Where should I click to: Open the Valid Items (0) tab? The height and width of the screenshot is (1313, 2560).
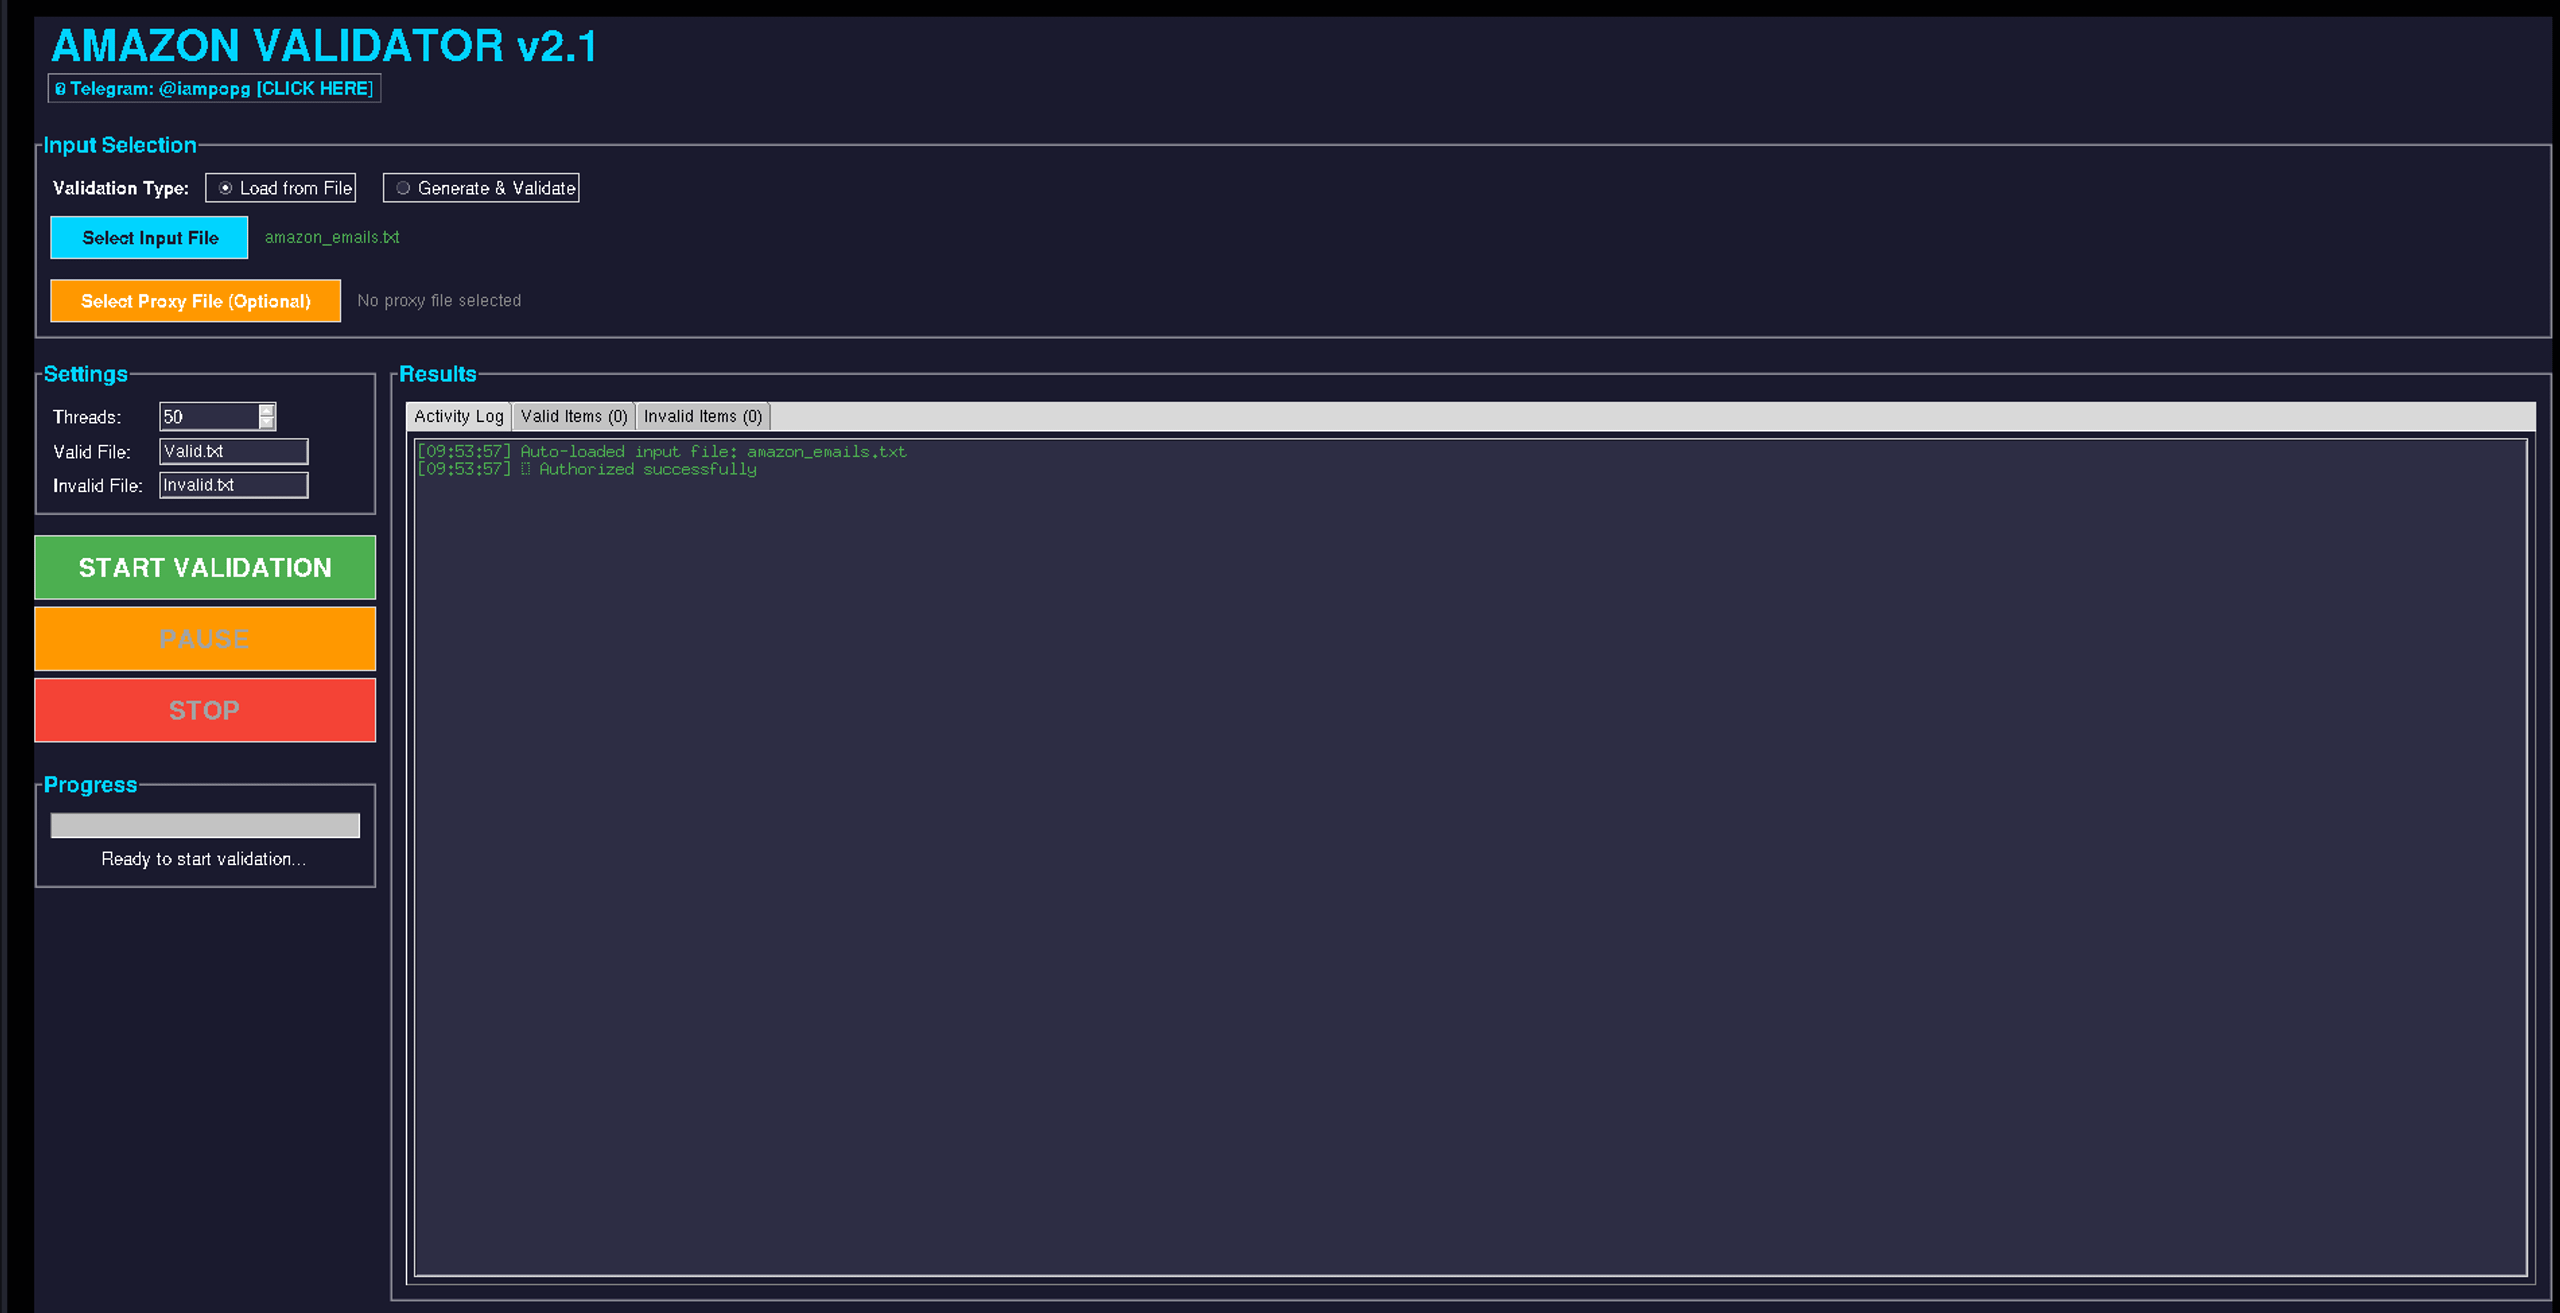[574, 416]
